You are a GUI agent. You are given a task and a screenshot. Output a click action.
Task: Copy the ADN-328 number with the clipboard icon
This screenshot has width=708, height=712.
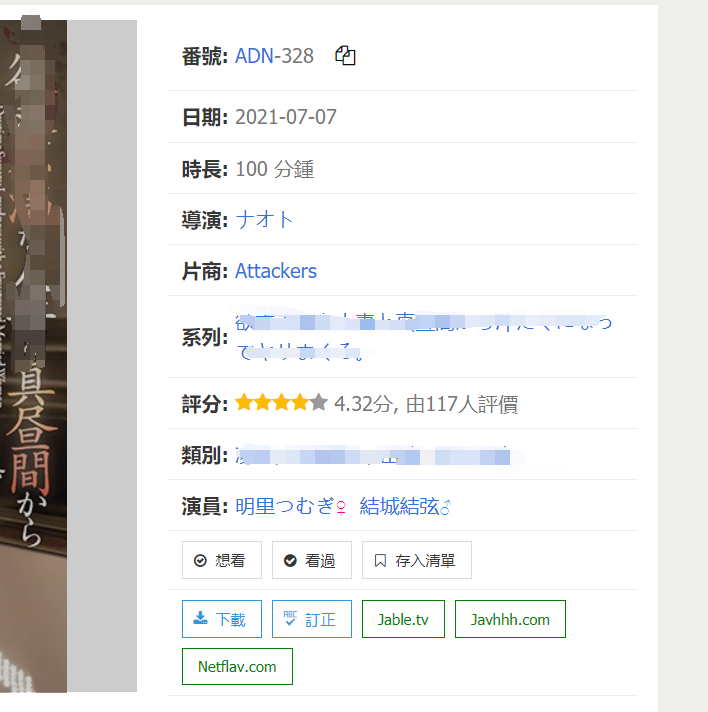(345, 56)
